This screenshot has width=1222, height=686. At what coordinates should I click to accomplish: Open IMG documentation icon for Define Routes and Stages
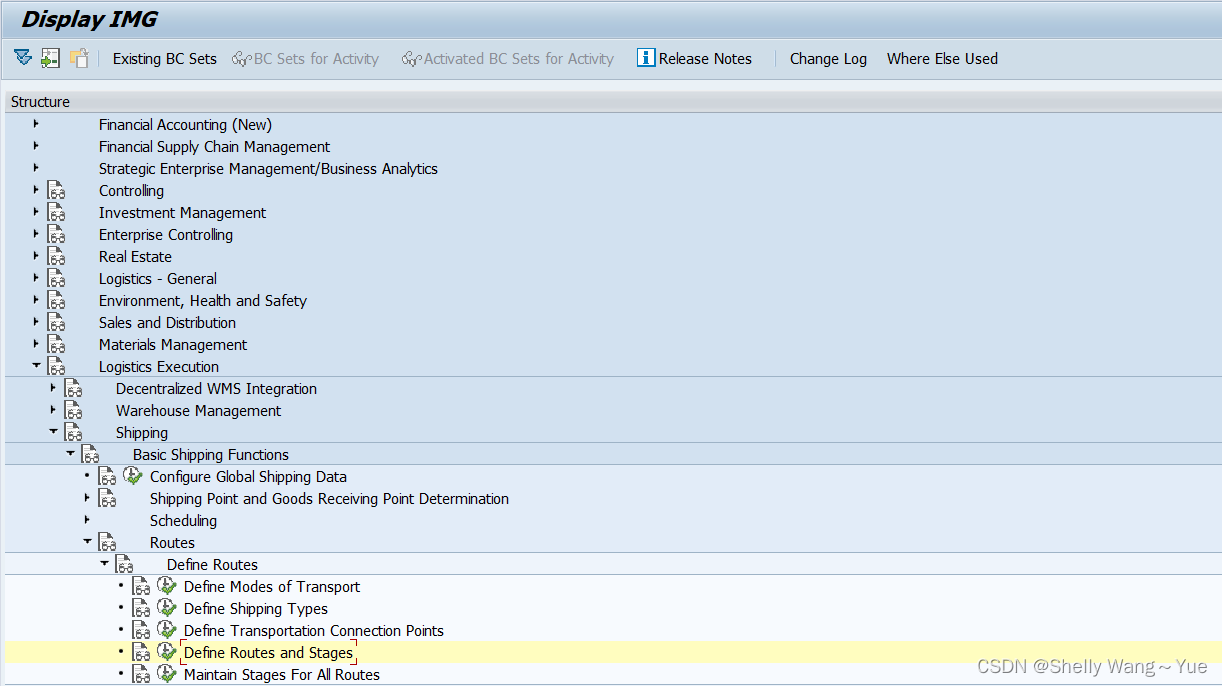coord(141,651)
